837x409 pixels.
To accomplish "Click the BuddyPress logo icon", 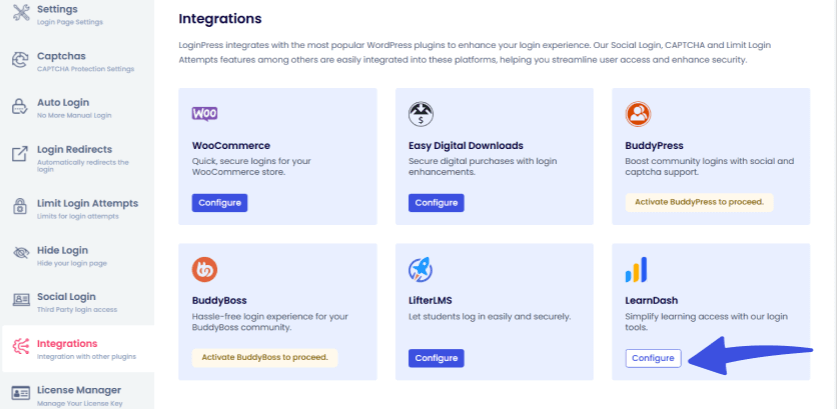I will pos(638,114).
